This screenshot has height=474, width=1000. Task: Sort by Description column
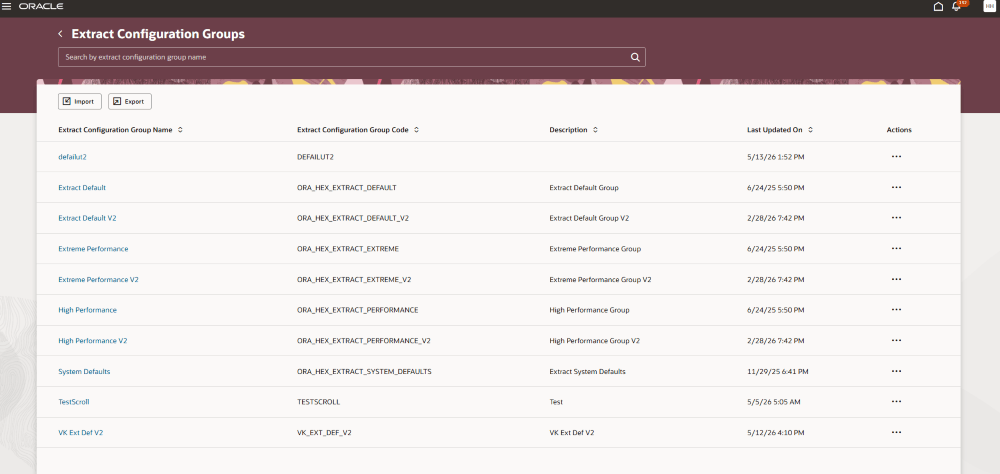click(595, 130)
